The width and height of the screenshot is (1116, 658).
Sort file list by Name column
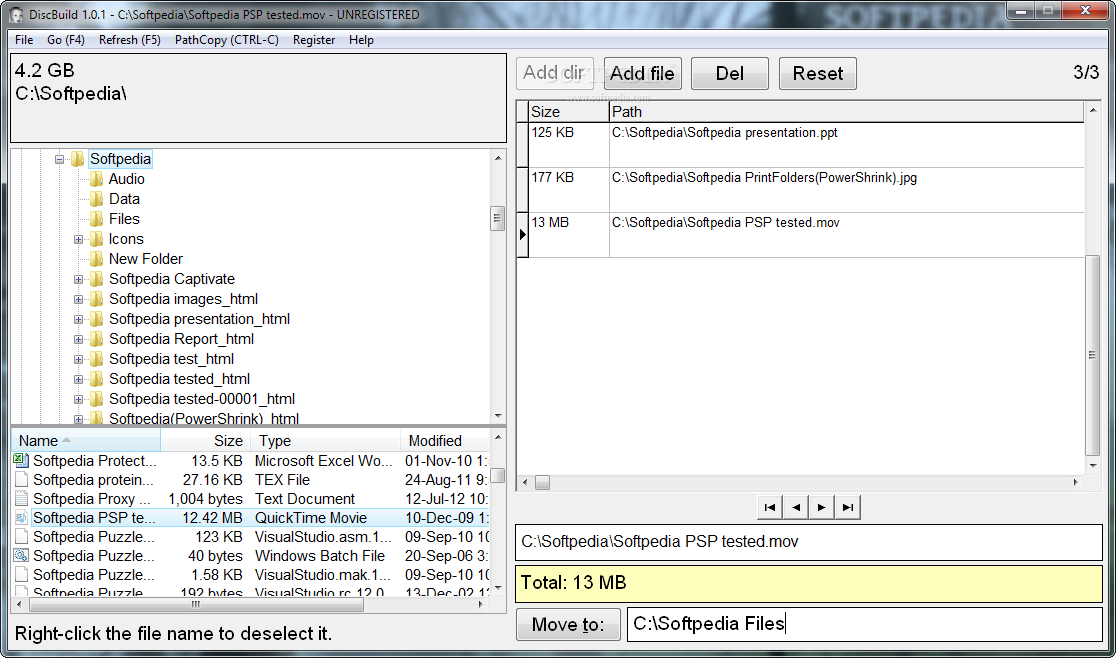[86, 440]
